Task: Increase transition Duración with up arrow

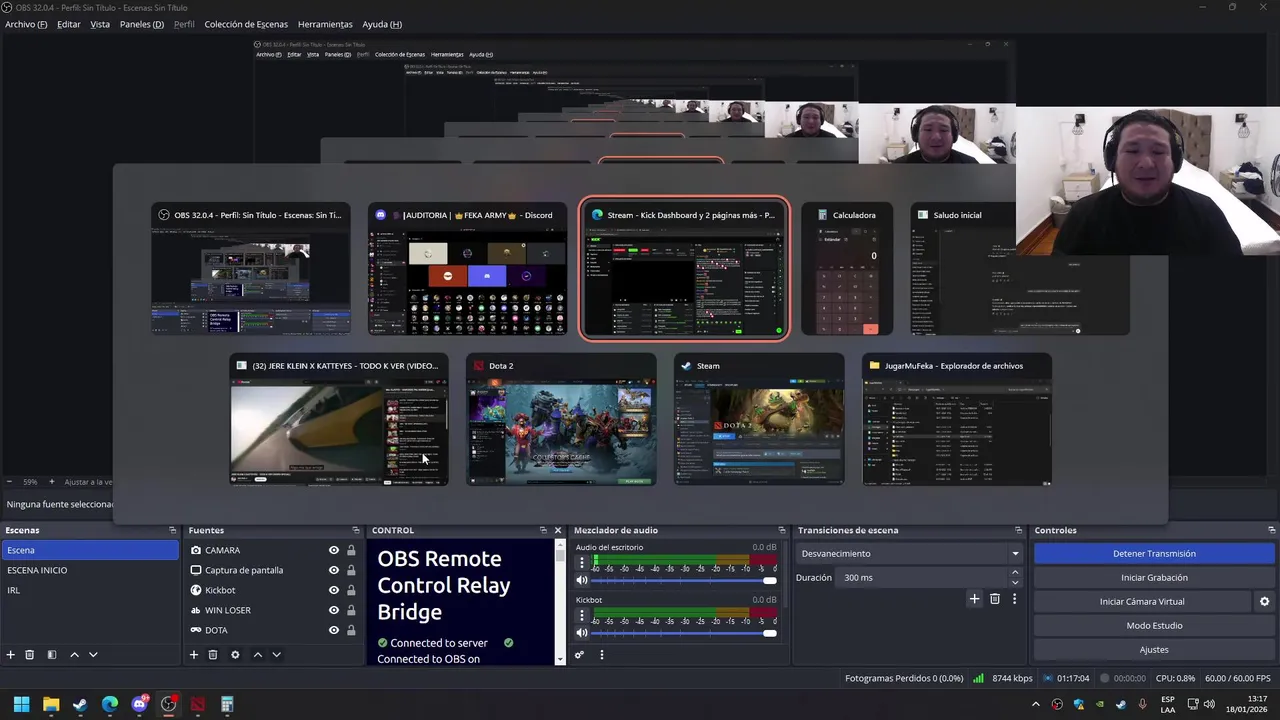Action: coord(1015,573)
